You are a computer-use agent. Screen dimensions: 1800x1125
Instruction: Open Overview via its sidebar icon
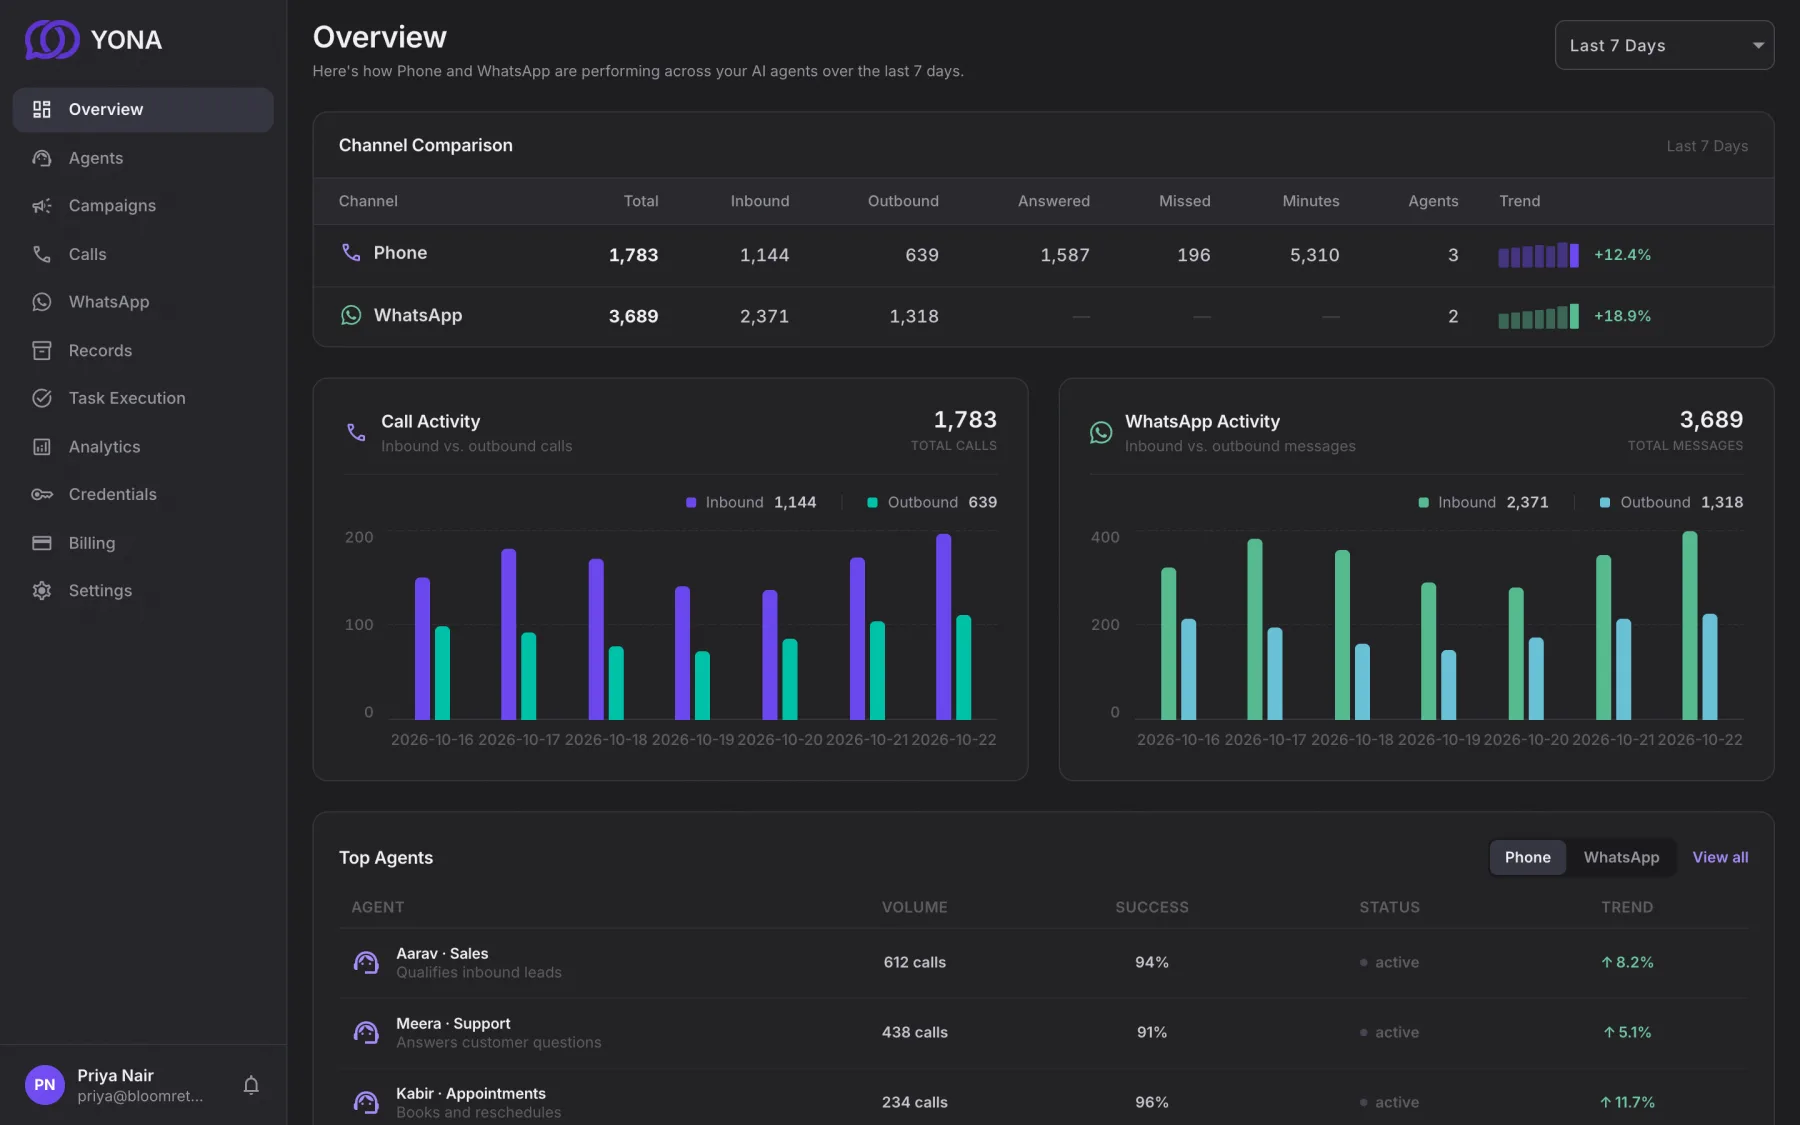pyautogui.click(x=41, y=109)
